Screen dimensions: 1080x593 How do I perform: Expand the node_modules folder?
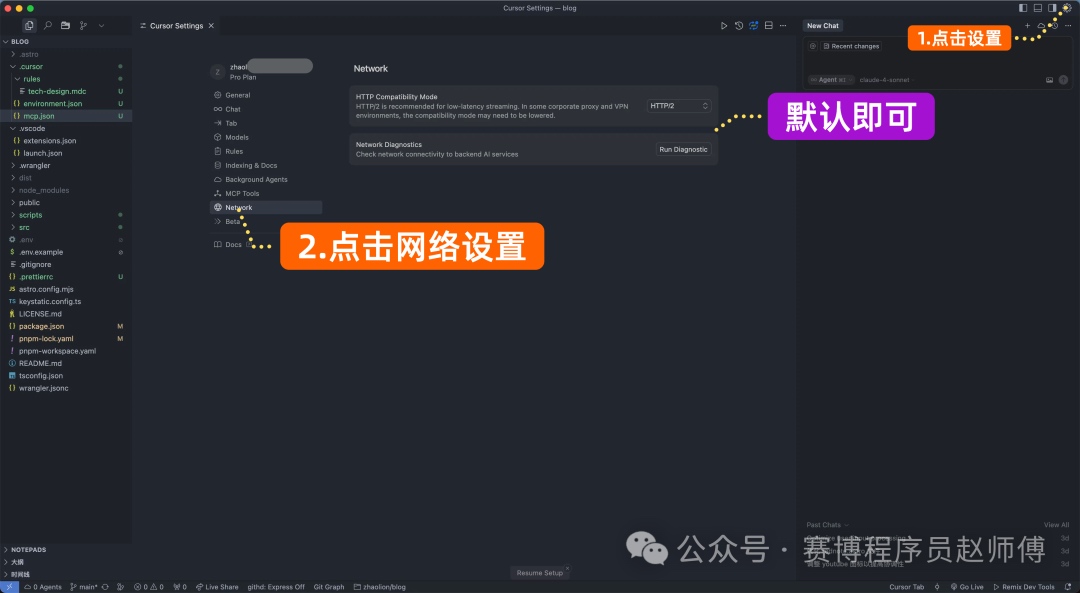66,190
